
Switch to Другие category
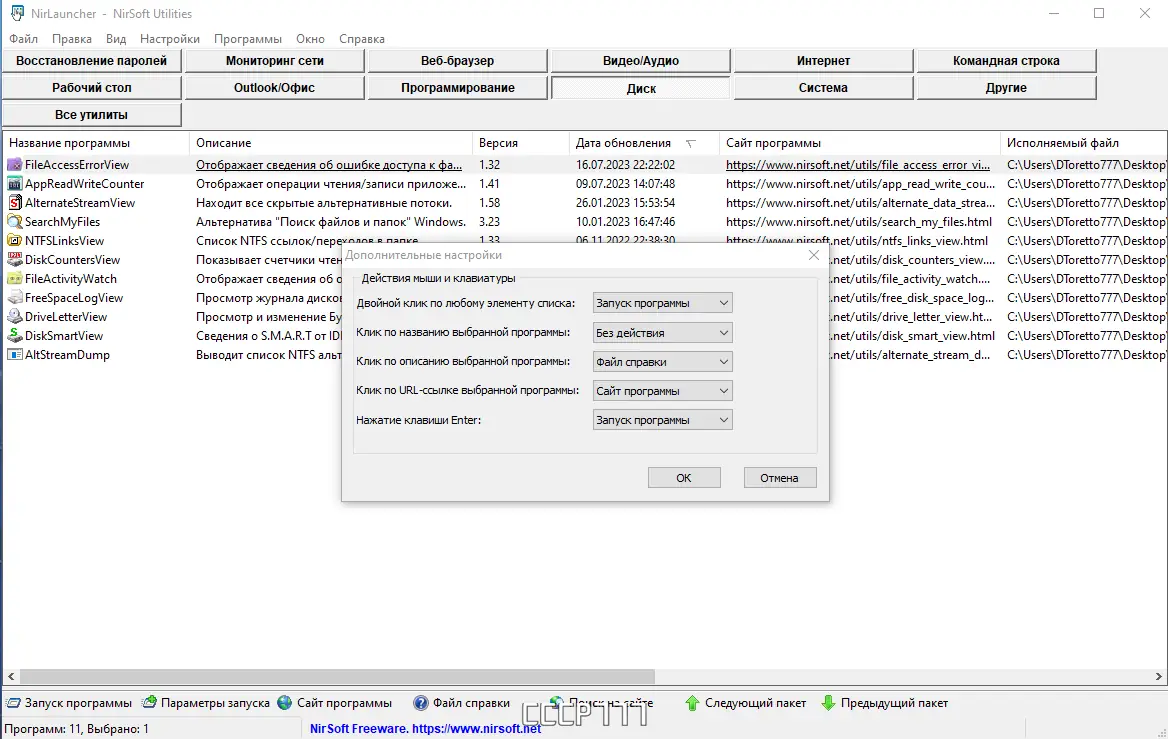1006,87
